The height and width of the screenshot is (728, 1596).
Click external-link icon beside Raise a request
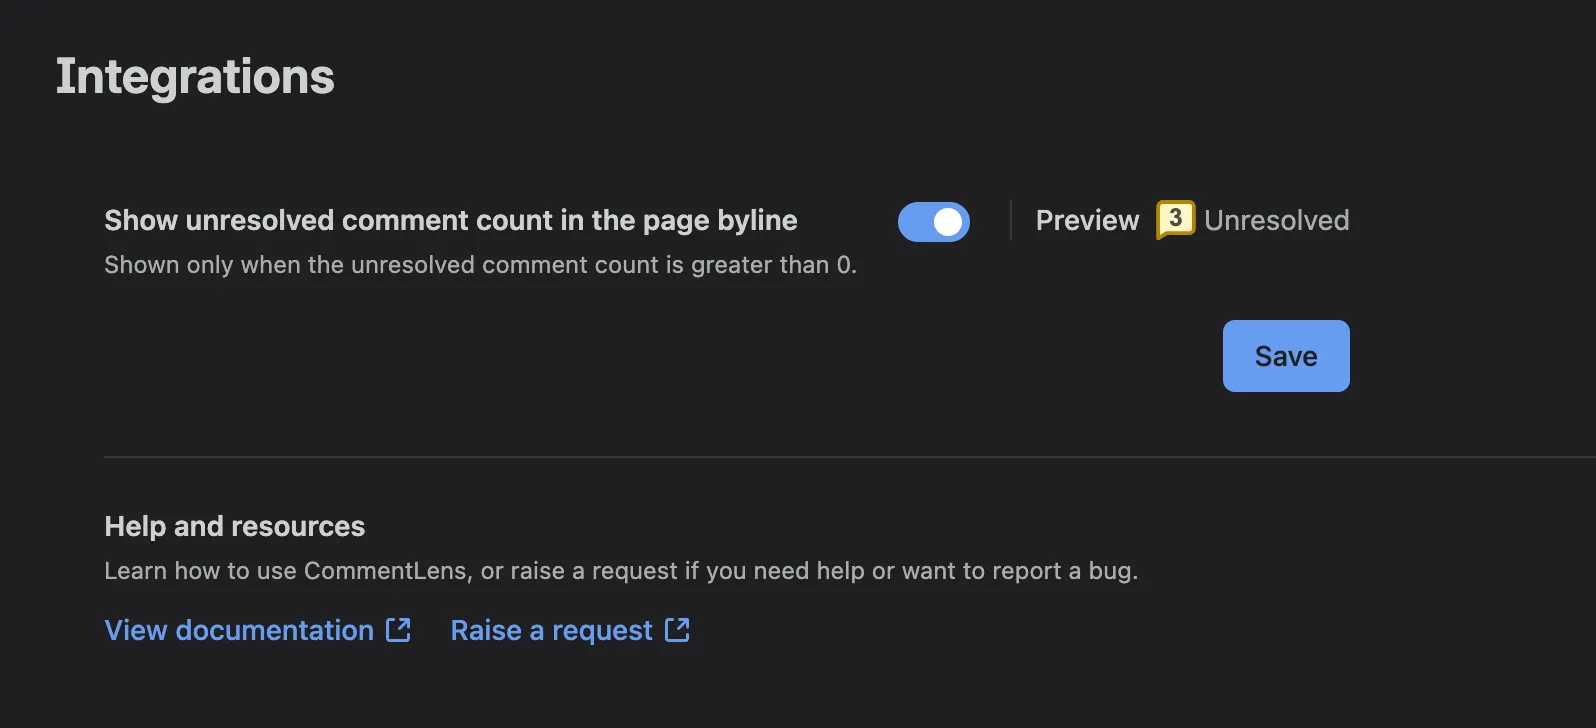[x=677, y=629]
